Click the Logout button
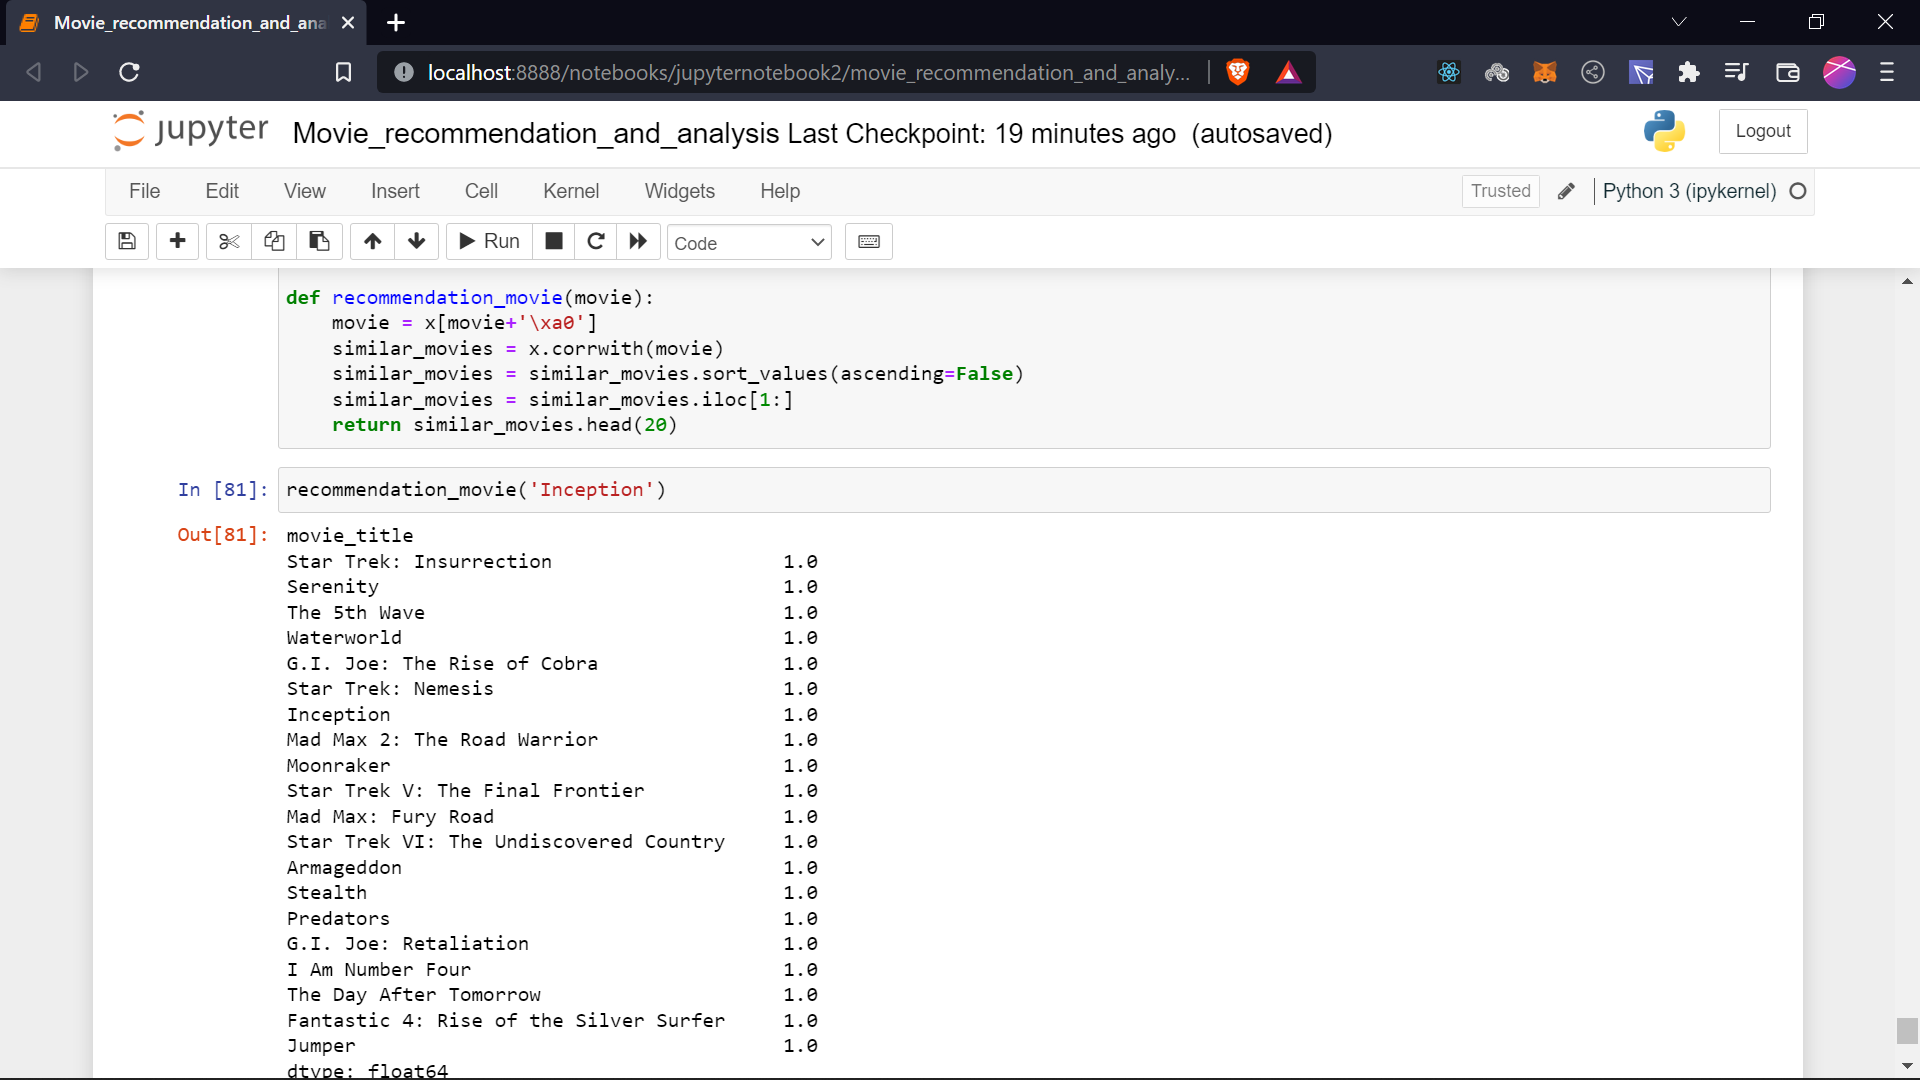 pyautogui.click(x=1762, y=131)
